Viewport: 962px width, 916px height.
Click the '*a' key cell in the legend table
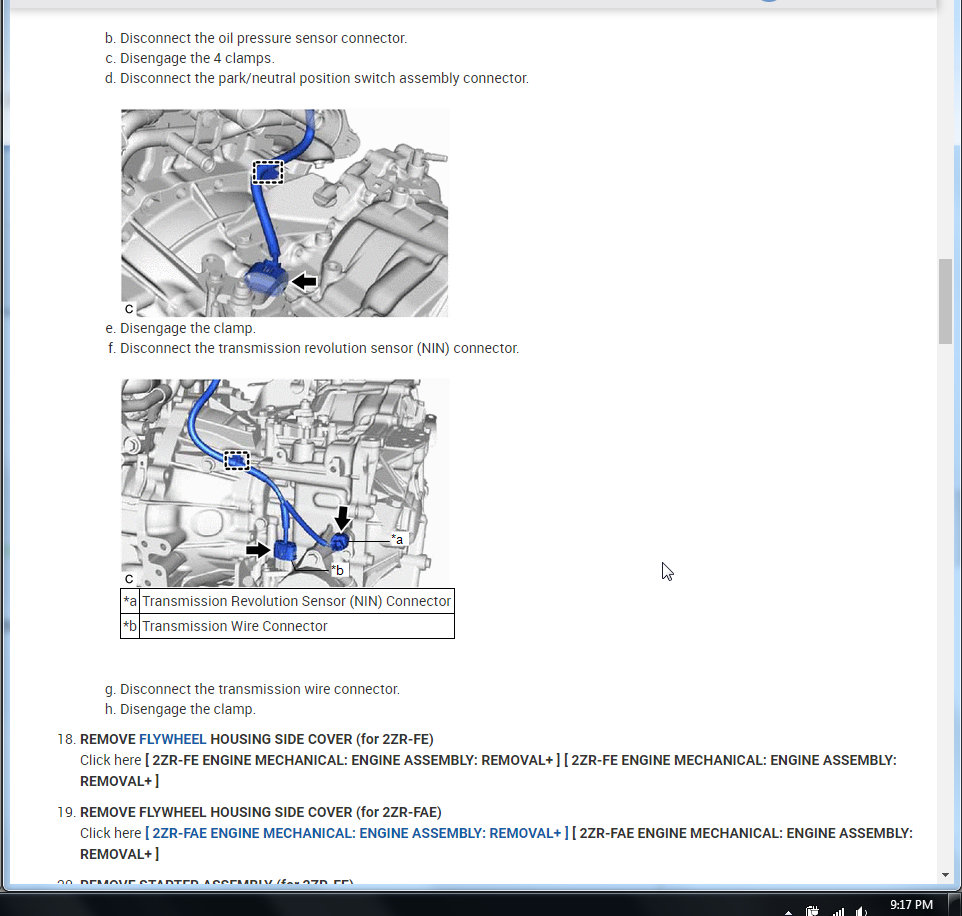click(130, 601)
